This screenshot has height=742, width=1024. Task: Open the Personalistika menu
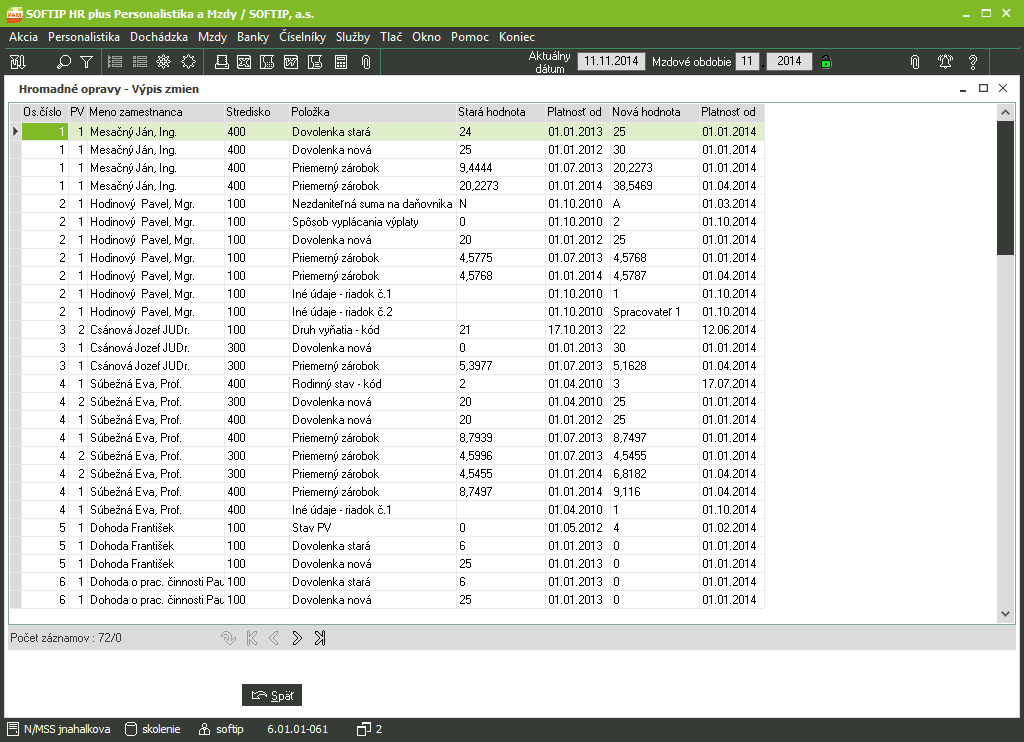84,37
